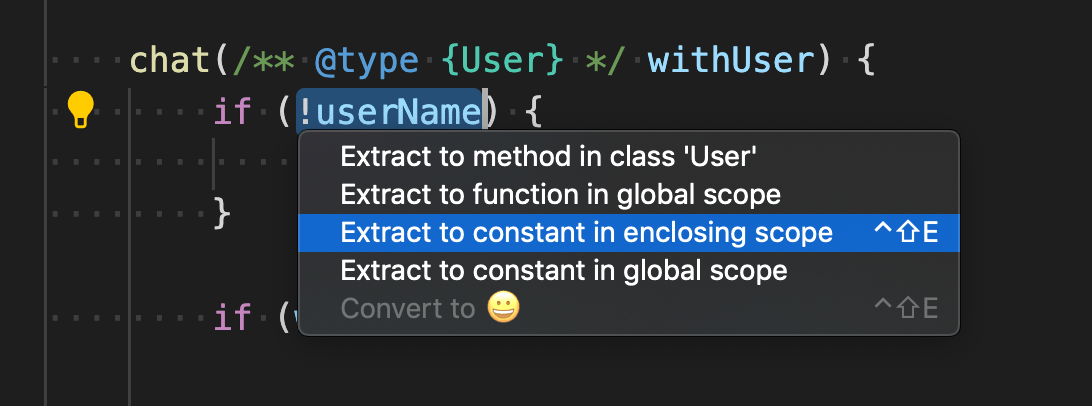Viewport: 1092px width, 406px height.
Task: Click the if keyword on the bottom line
Action: (x=231, y=319)
